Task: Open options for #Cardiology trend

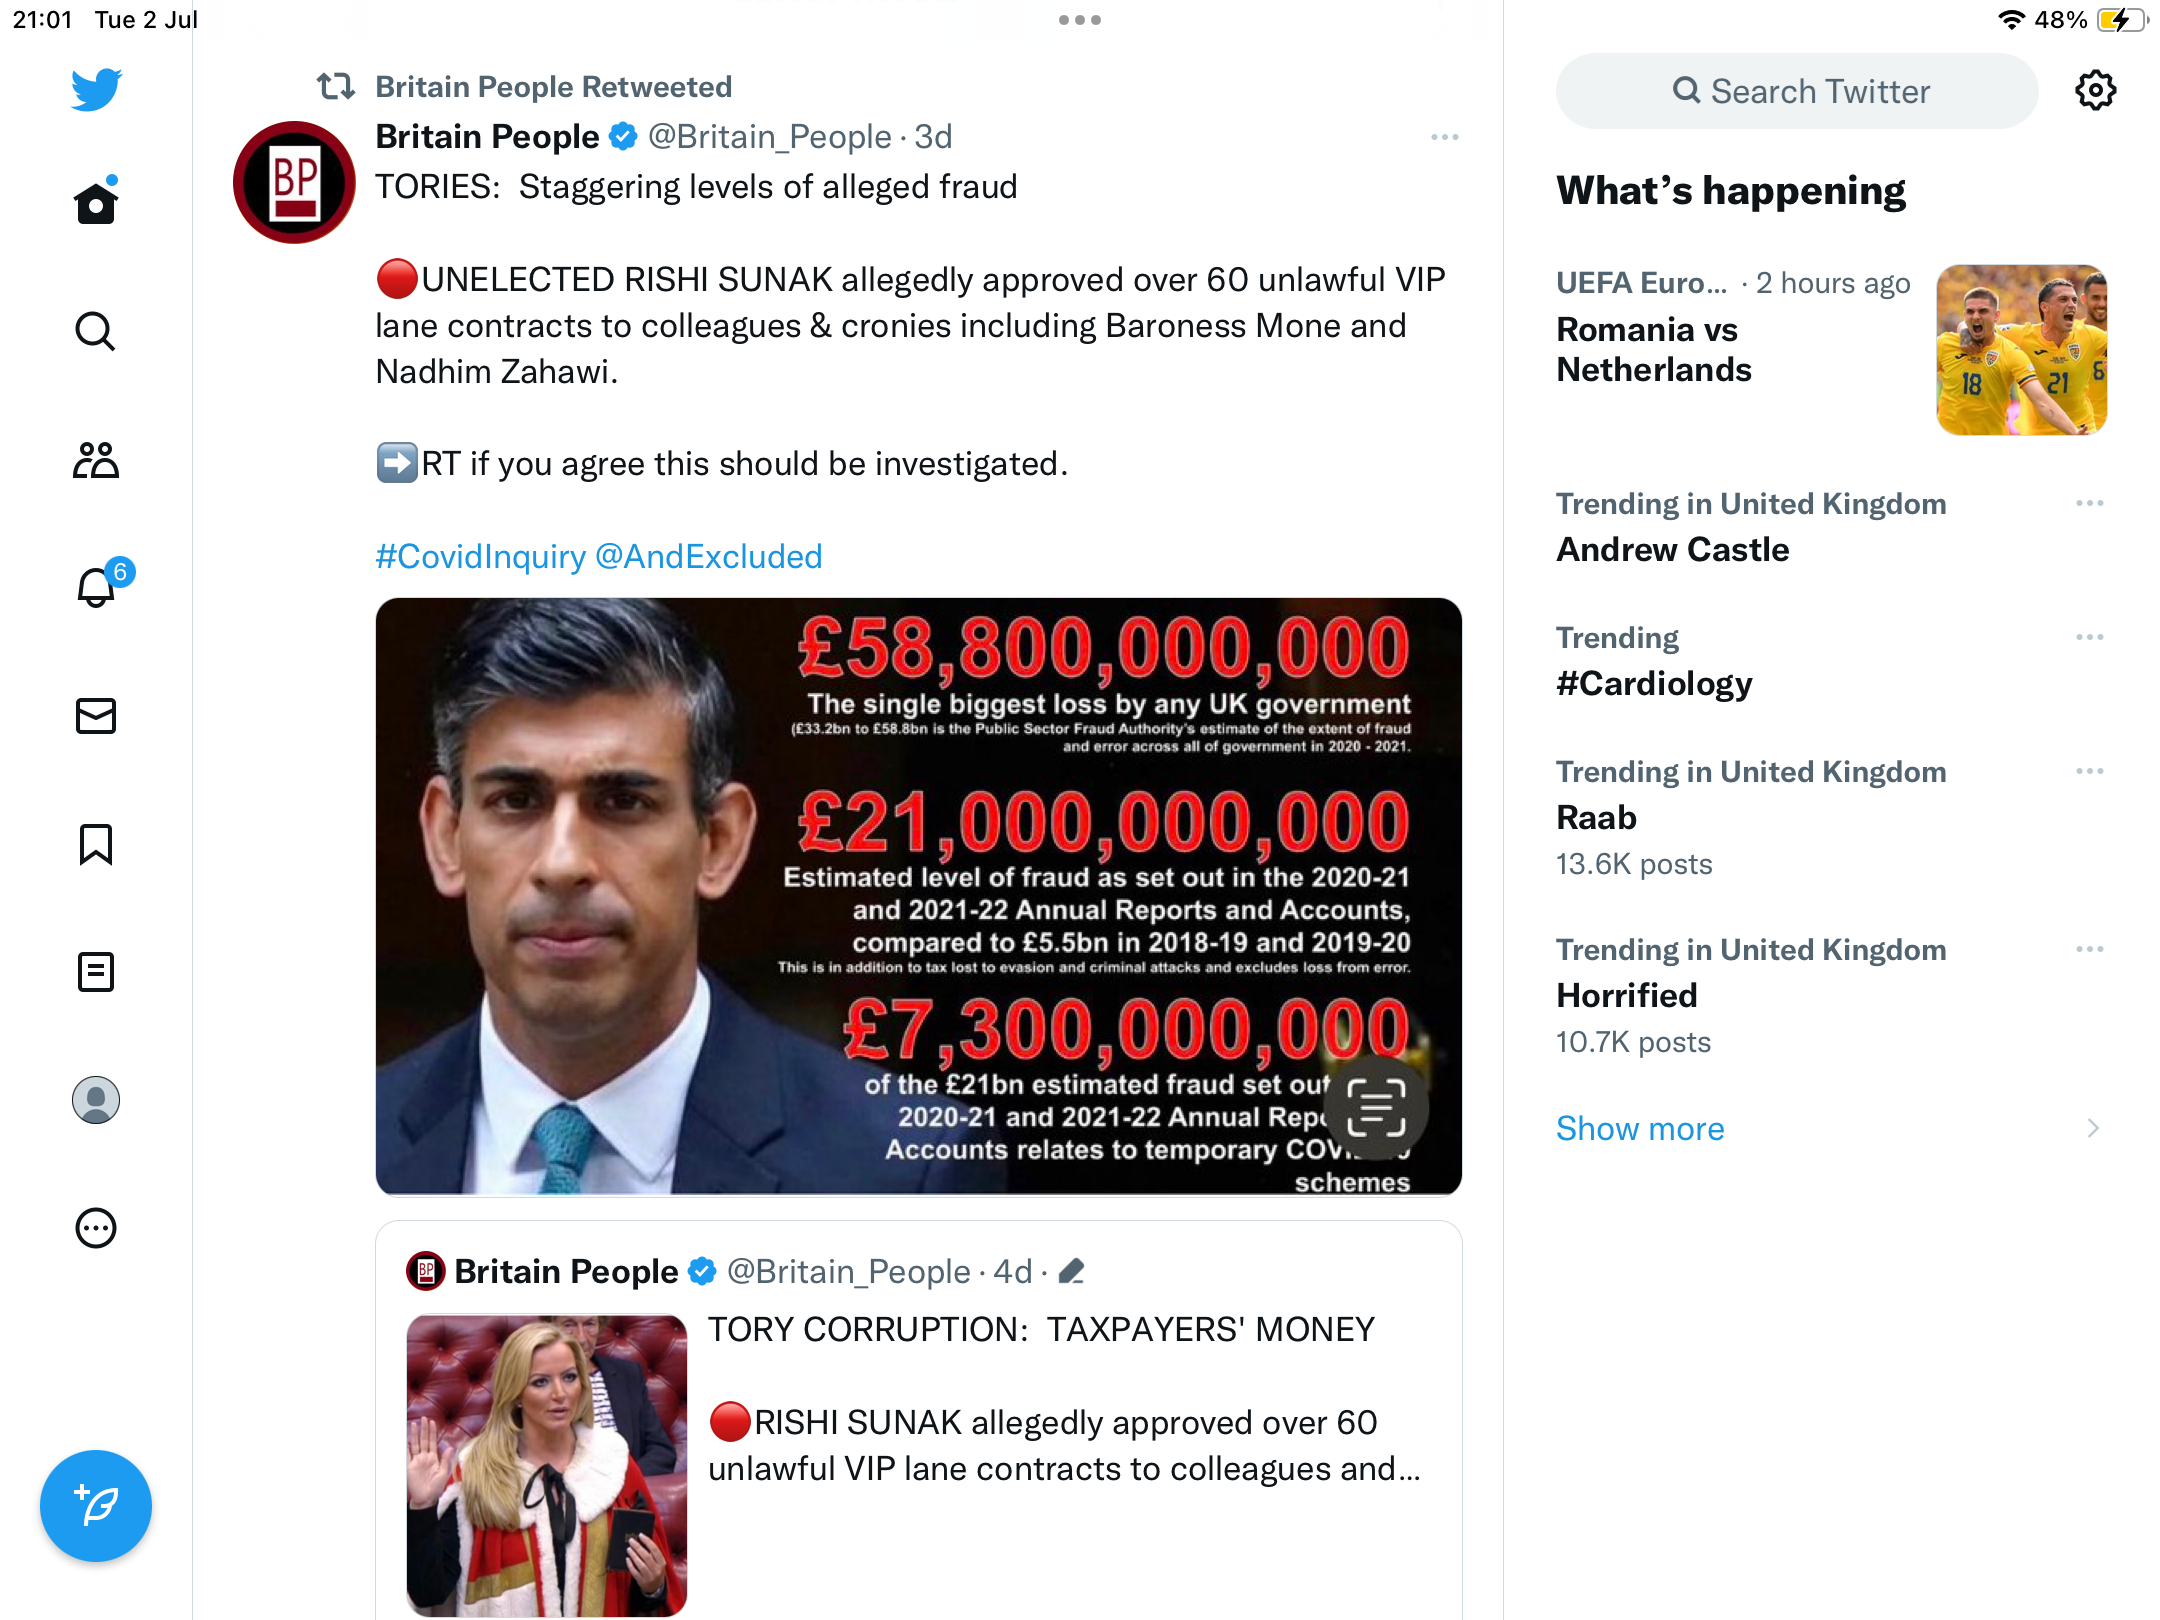Action: (x=2089, y=637)
